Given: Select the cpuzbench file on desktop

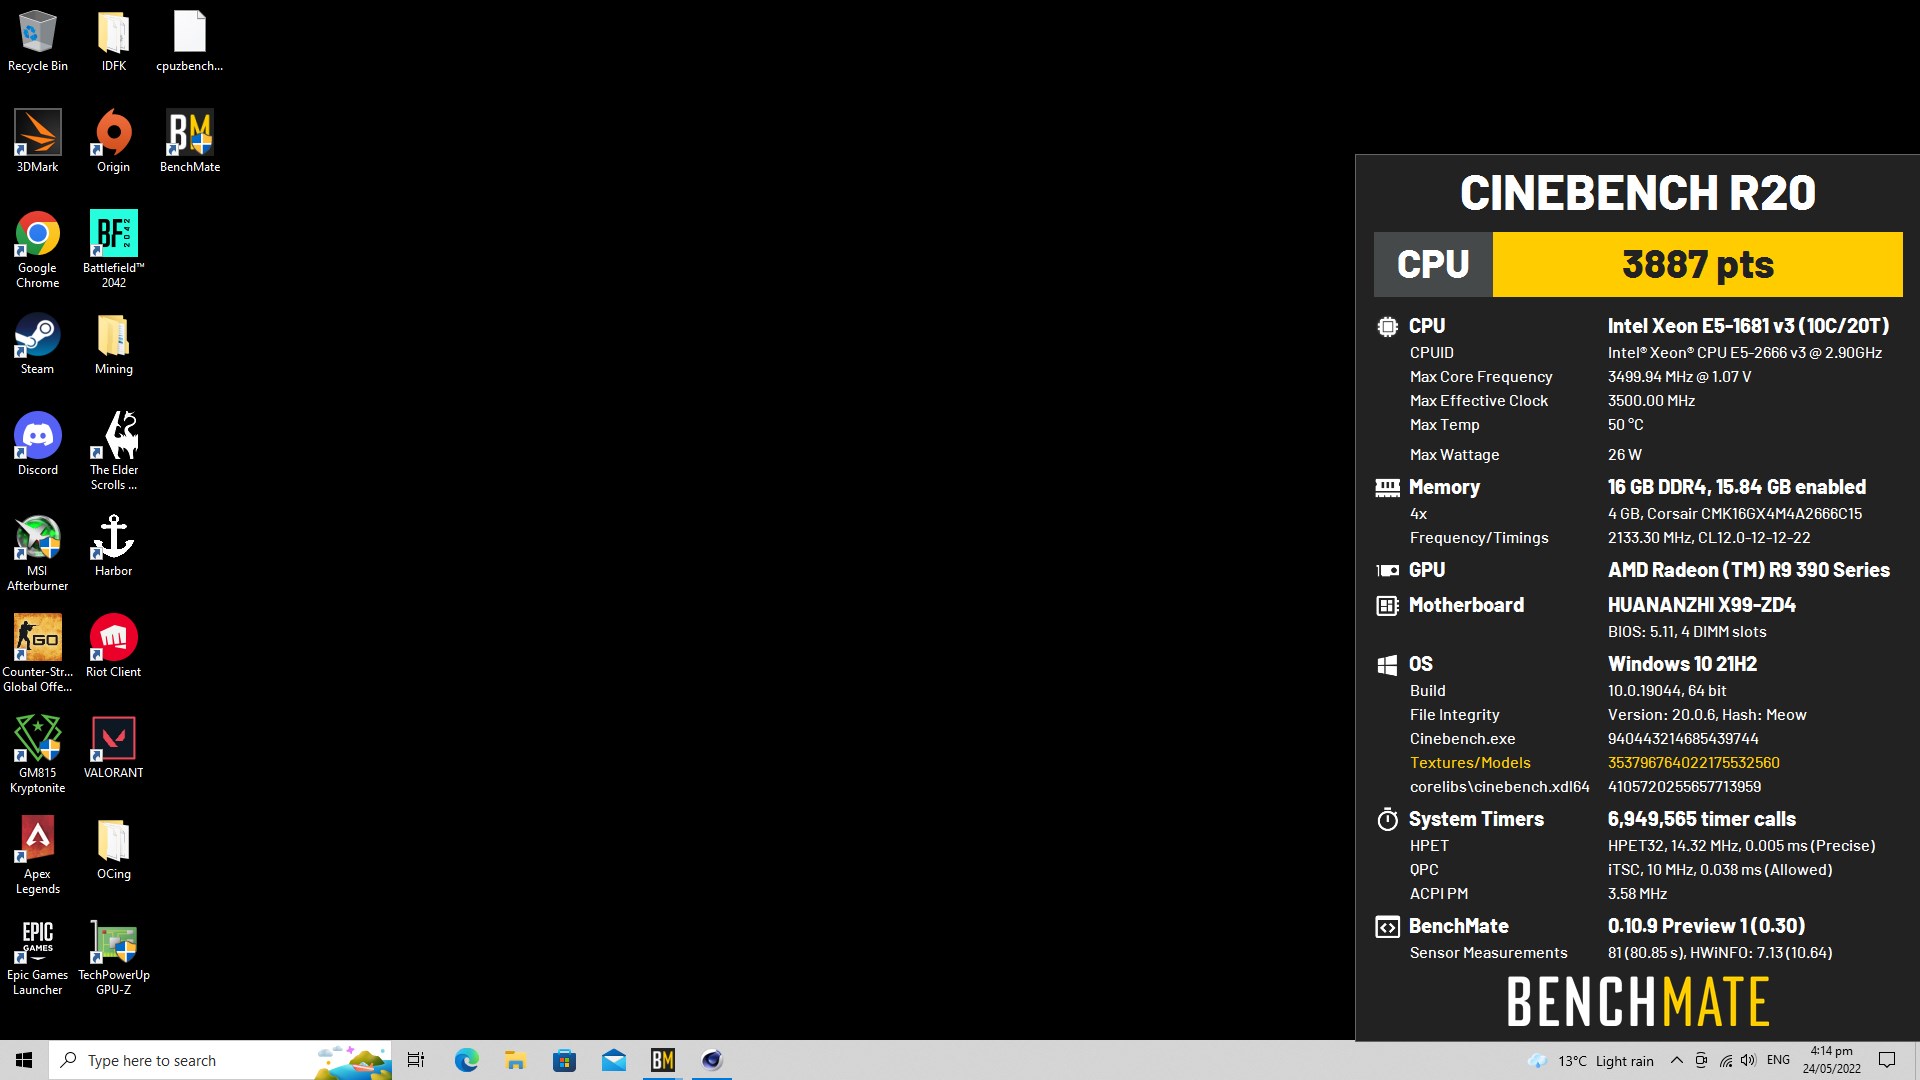Looking at the screenshot, I should (189, 41).
